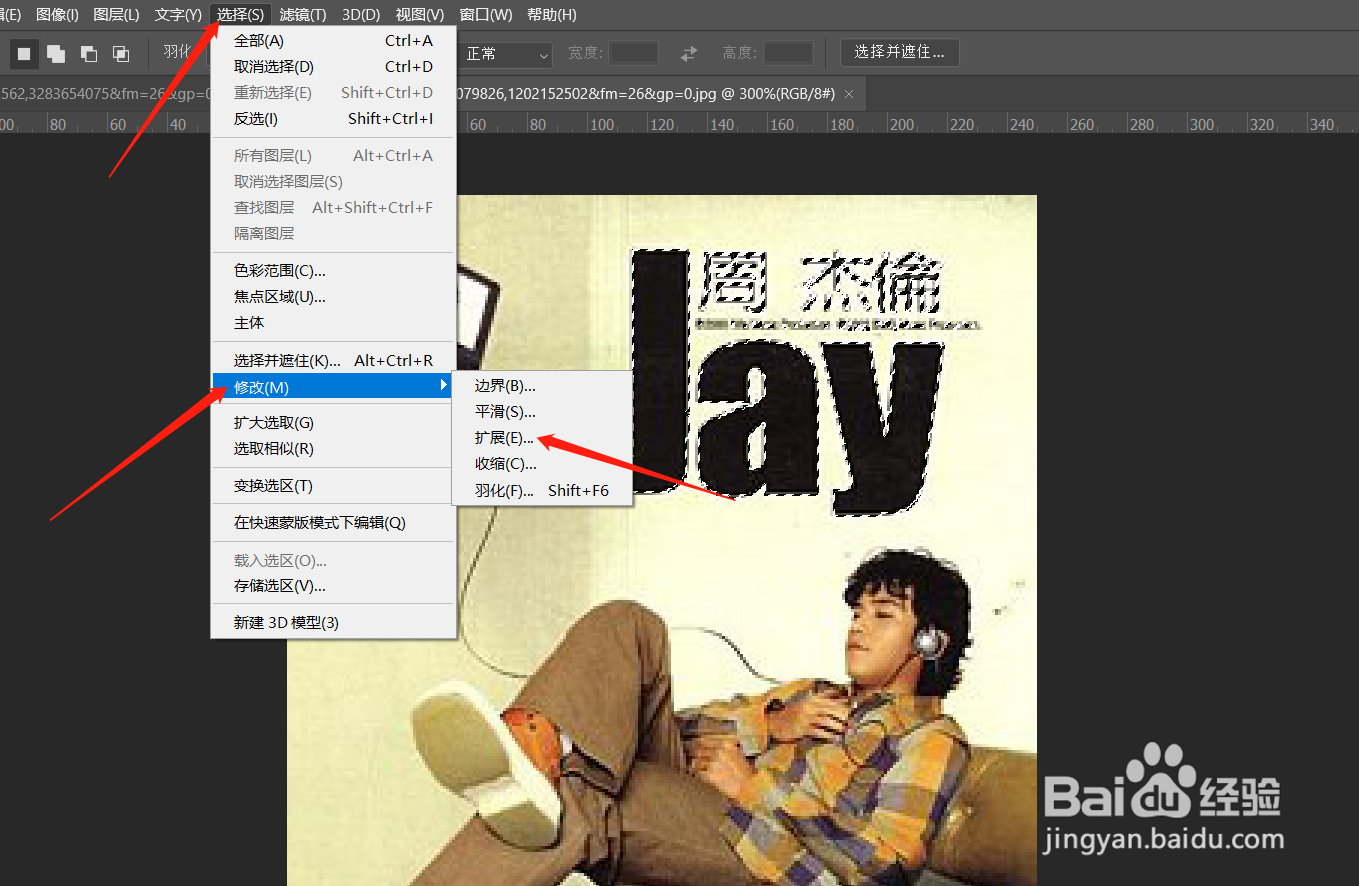Choose 在快速蒙版模式下编辑(Q) entry
Image resolution: width=1359 pixels, height=886 pixels.
pyautogui.click(x=334, y=523)
